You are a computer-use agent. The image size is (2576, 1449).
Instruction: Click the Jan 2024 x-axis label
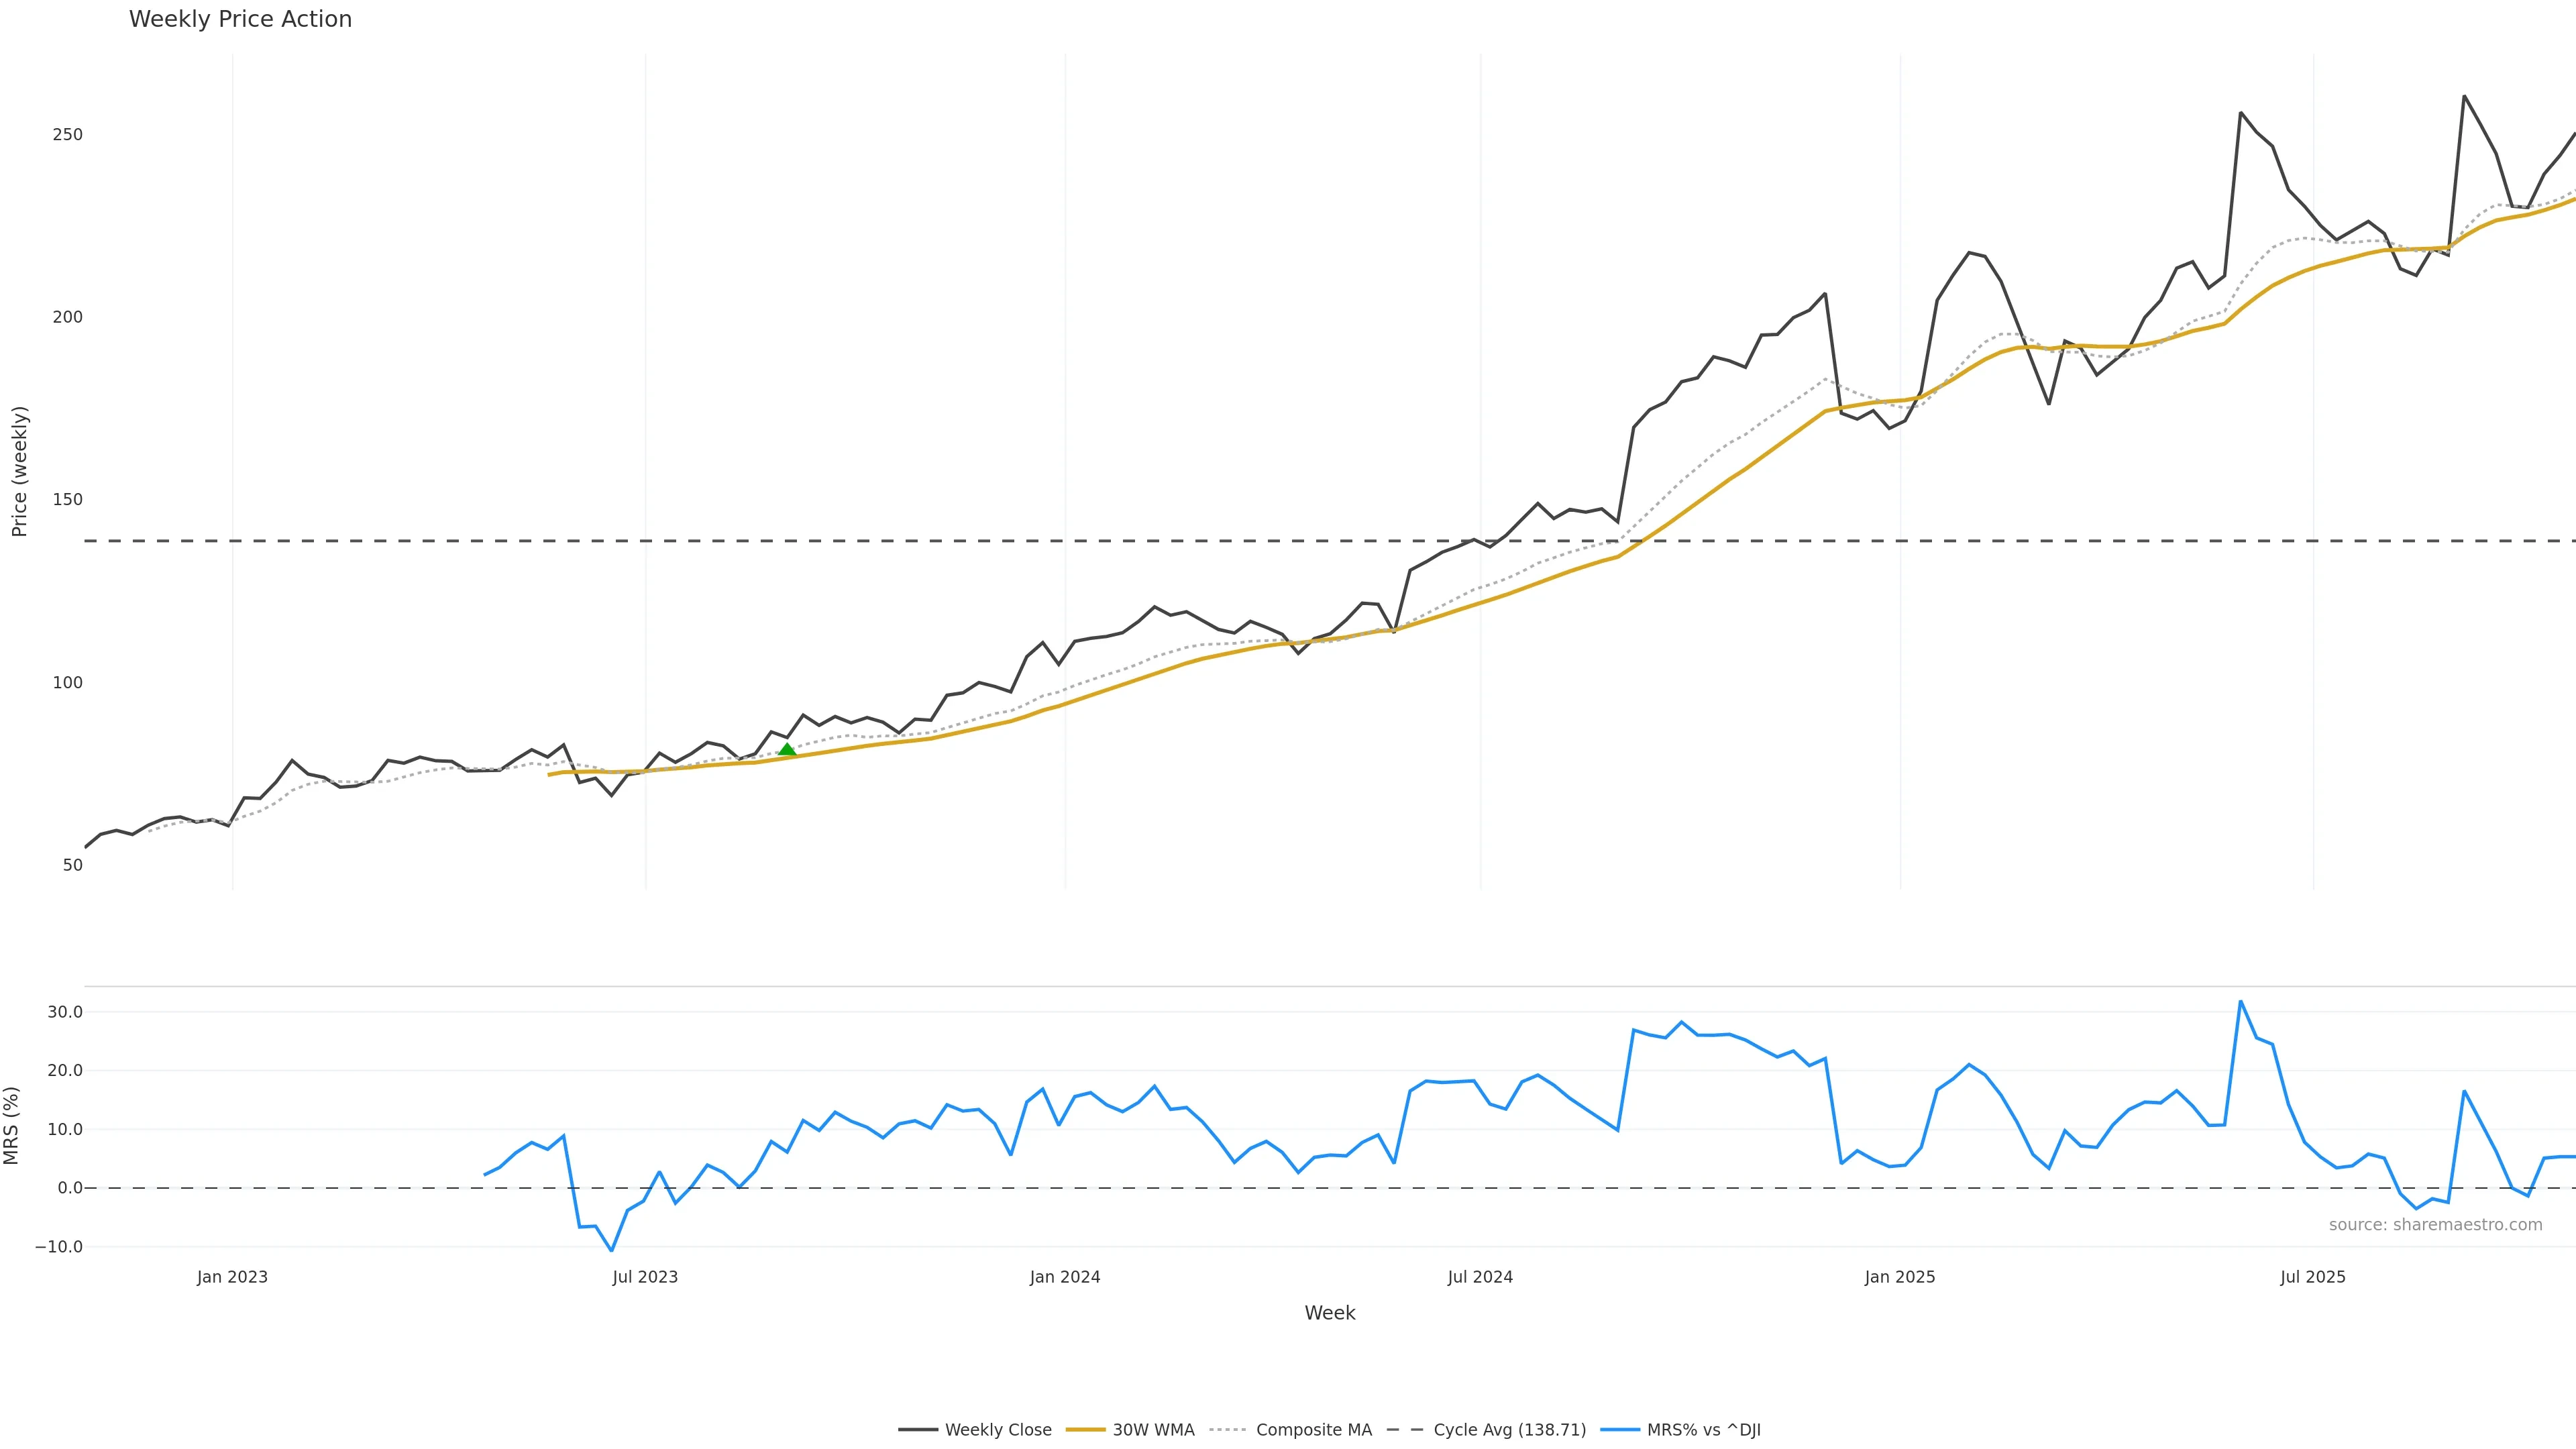click(x=1065, y=1277)
